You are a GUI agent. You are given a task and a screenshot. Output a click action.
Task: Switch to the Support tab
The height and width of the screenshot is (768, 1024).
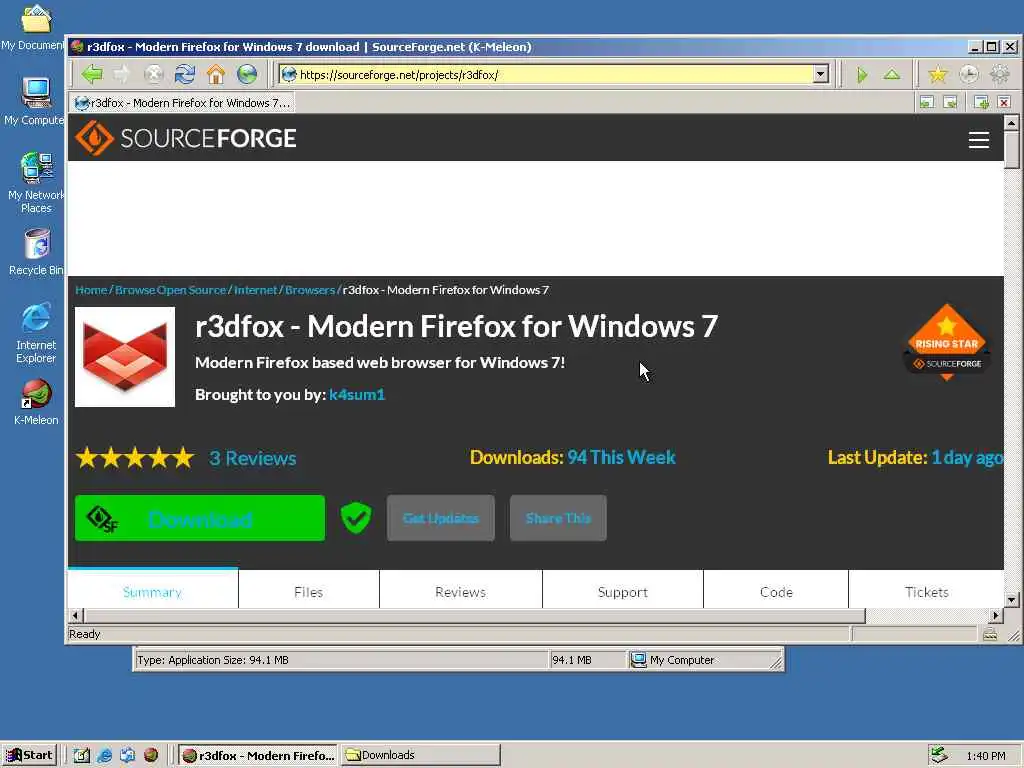click(623, 592)
